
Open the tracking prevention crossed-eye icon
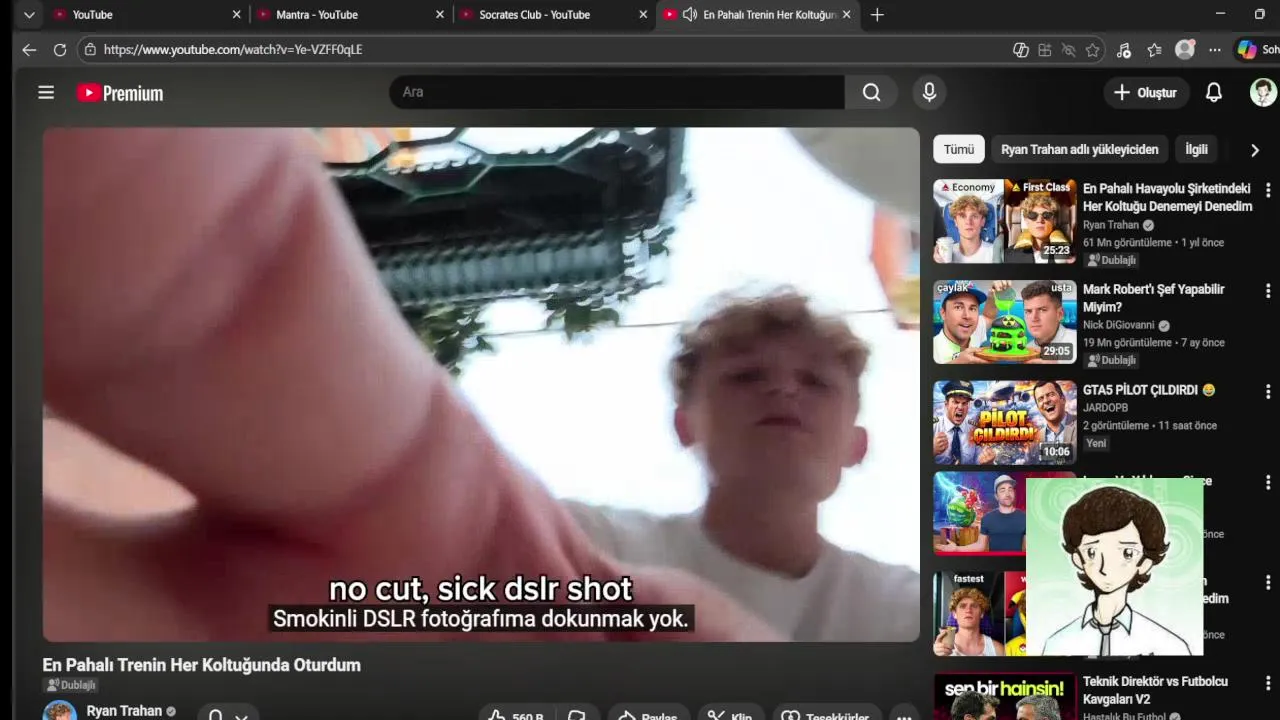(x=1069, y=50)
